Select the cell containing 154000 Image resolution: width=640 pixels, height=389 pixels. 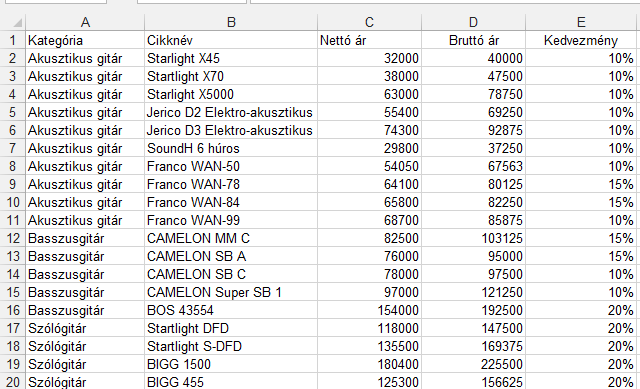(x=369, y=310)
